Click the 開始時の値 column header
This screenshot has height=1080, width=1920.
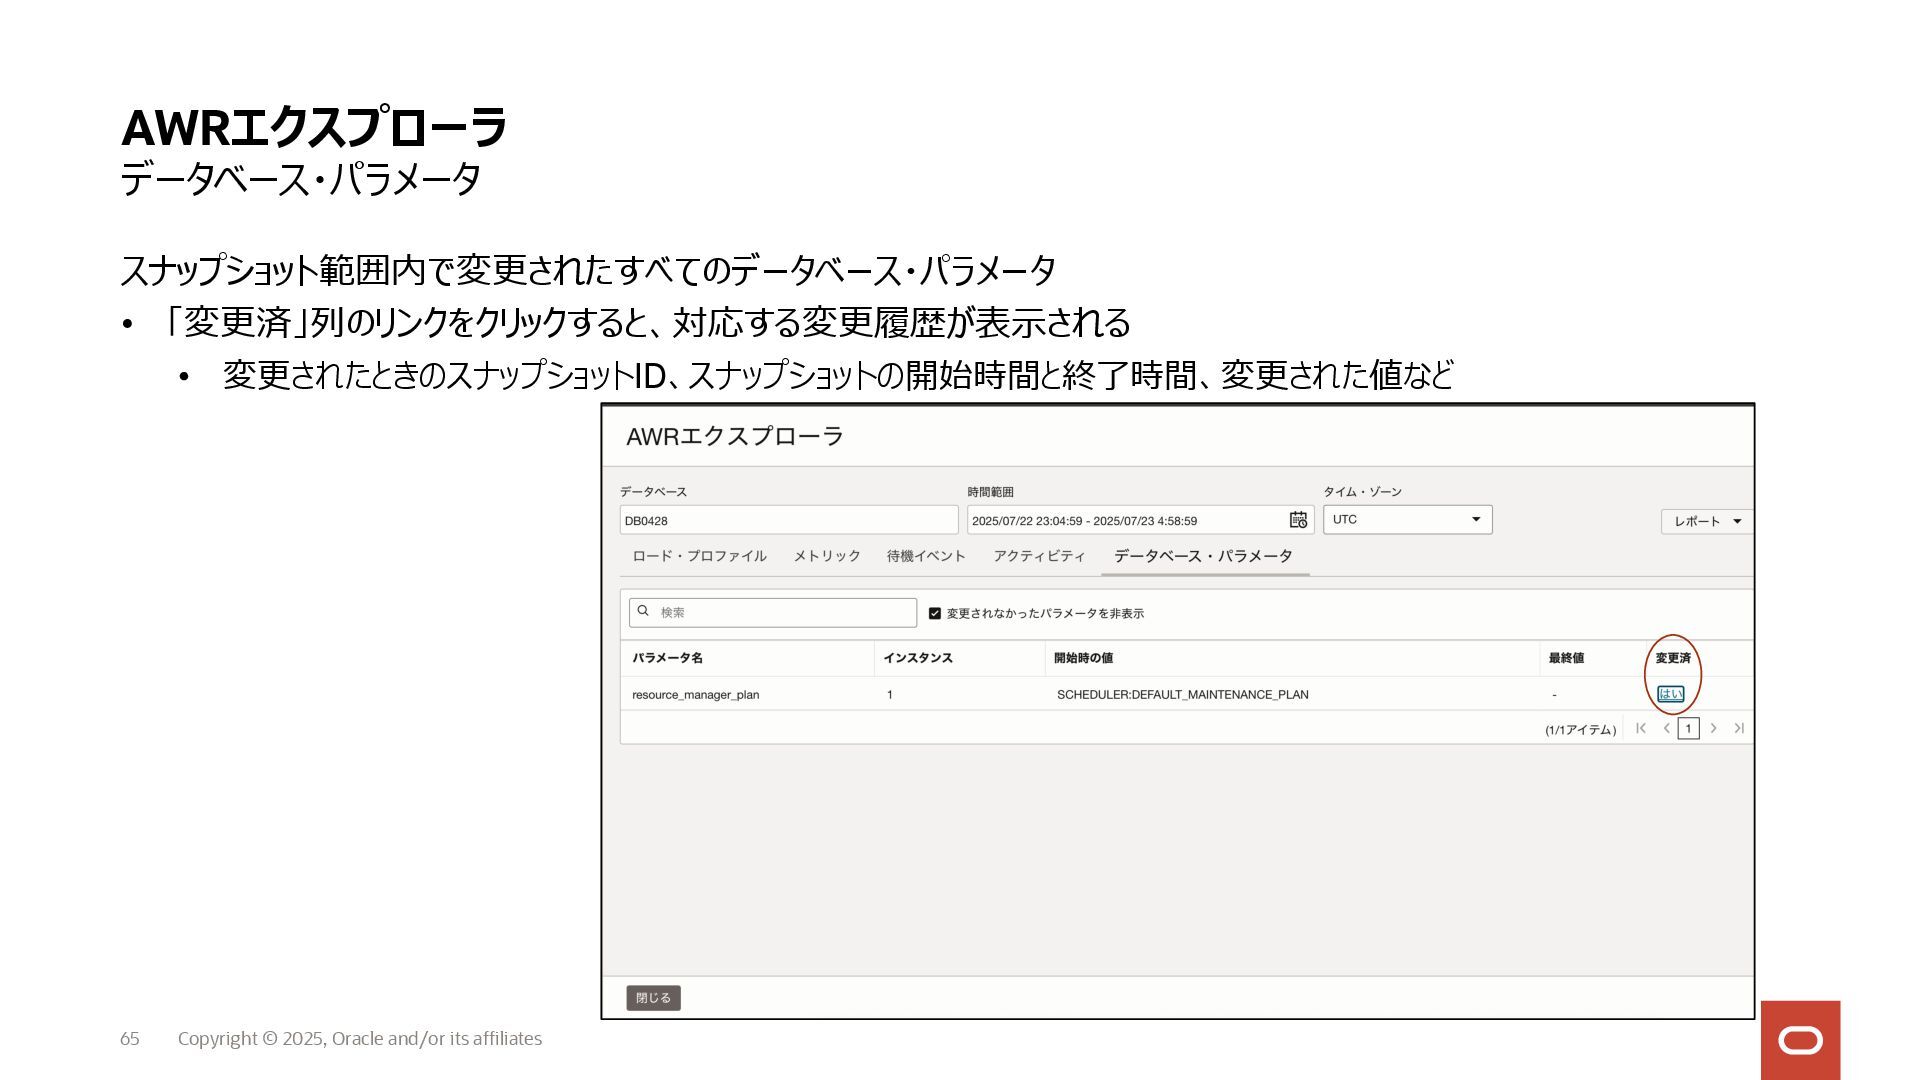point(1083,658)
